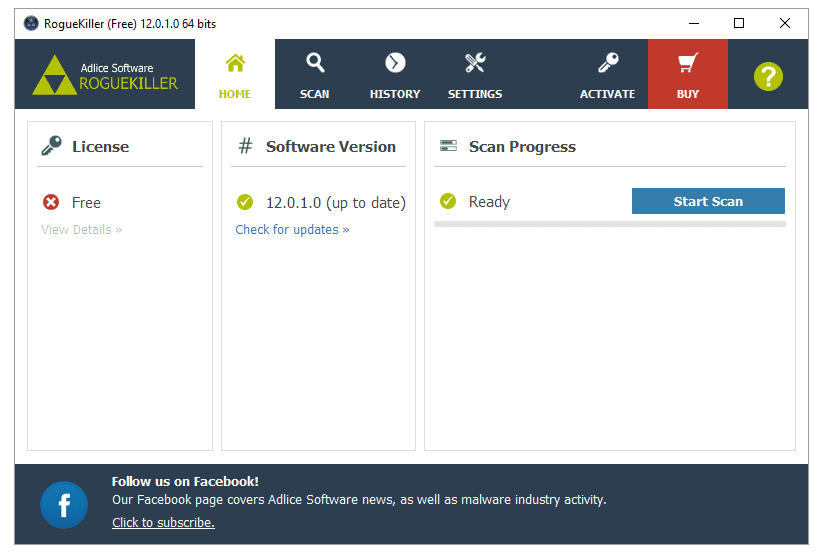This screenshot has height=559, width=817.
Task: Open help with the question mark icon
Action: [x=768, y=76]
